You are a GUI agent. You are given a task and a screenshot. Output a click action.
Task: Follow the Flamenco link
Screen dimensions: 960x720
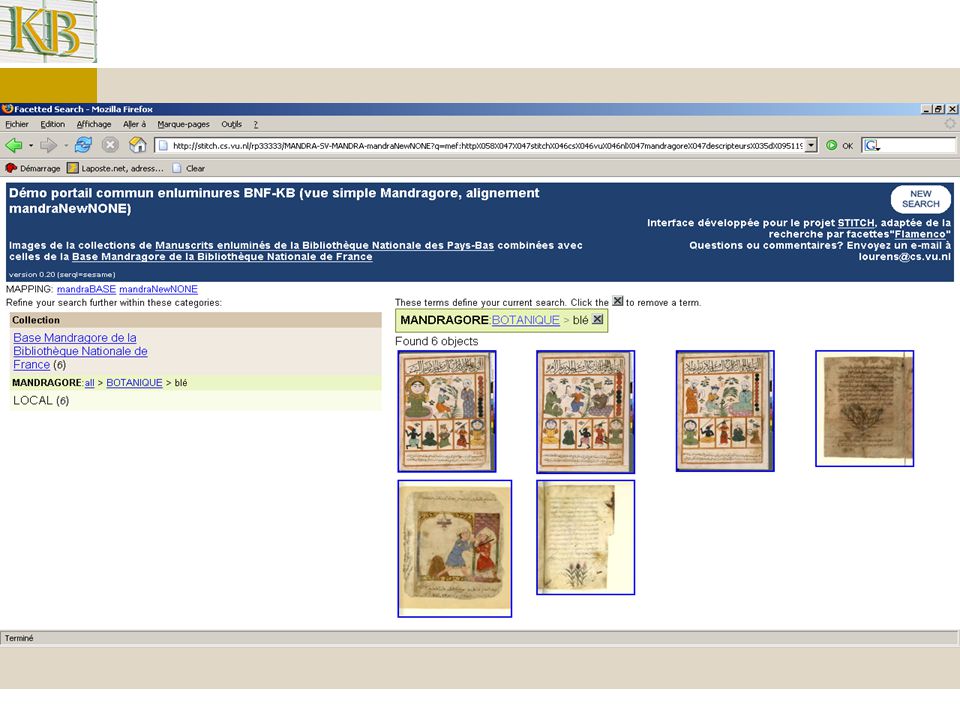[x=920, y=234]
